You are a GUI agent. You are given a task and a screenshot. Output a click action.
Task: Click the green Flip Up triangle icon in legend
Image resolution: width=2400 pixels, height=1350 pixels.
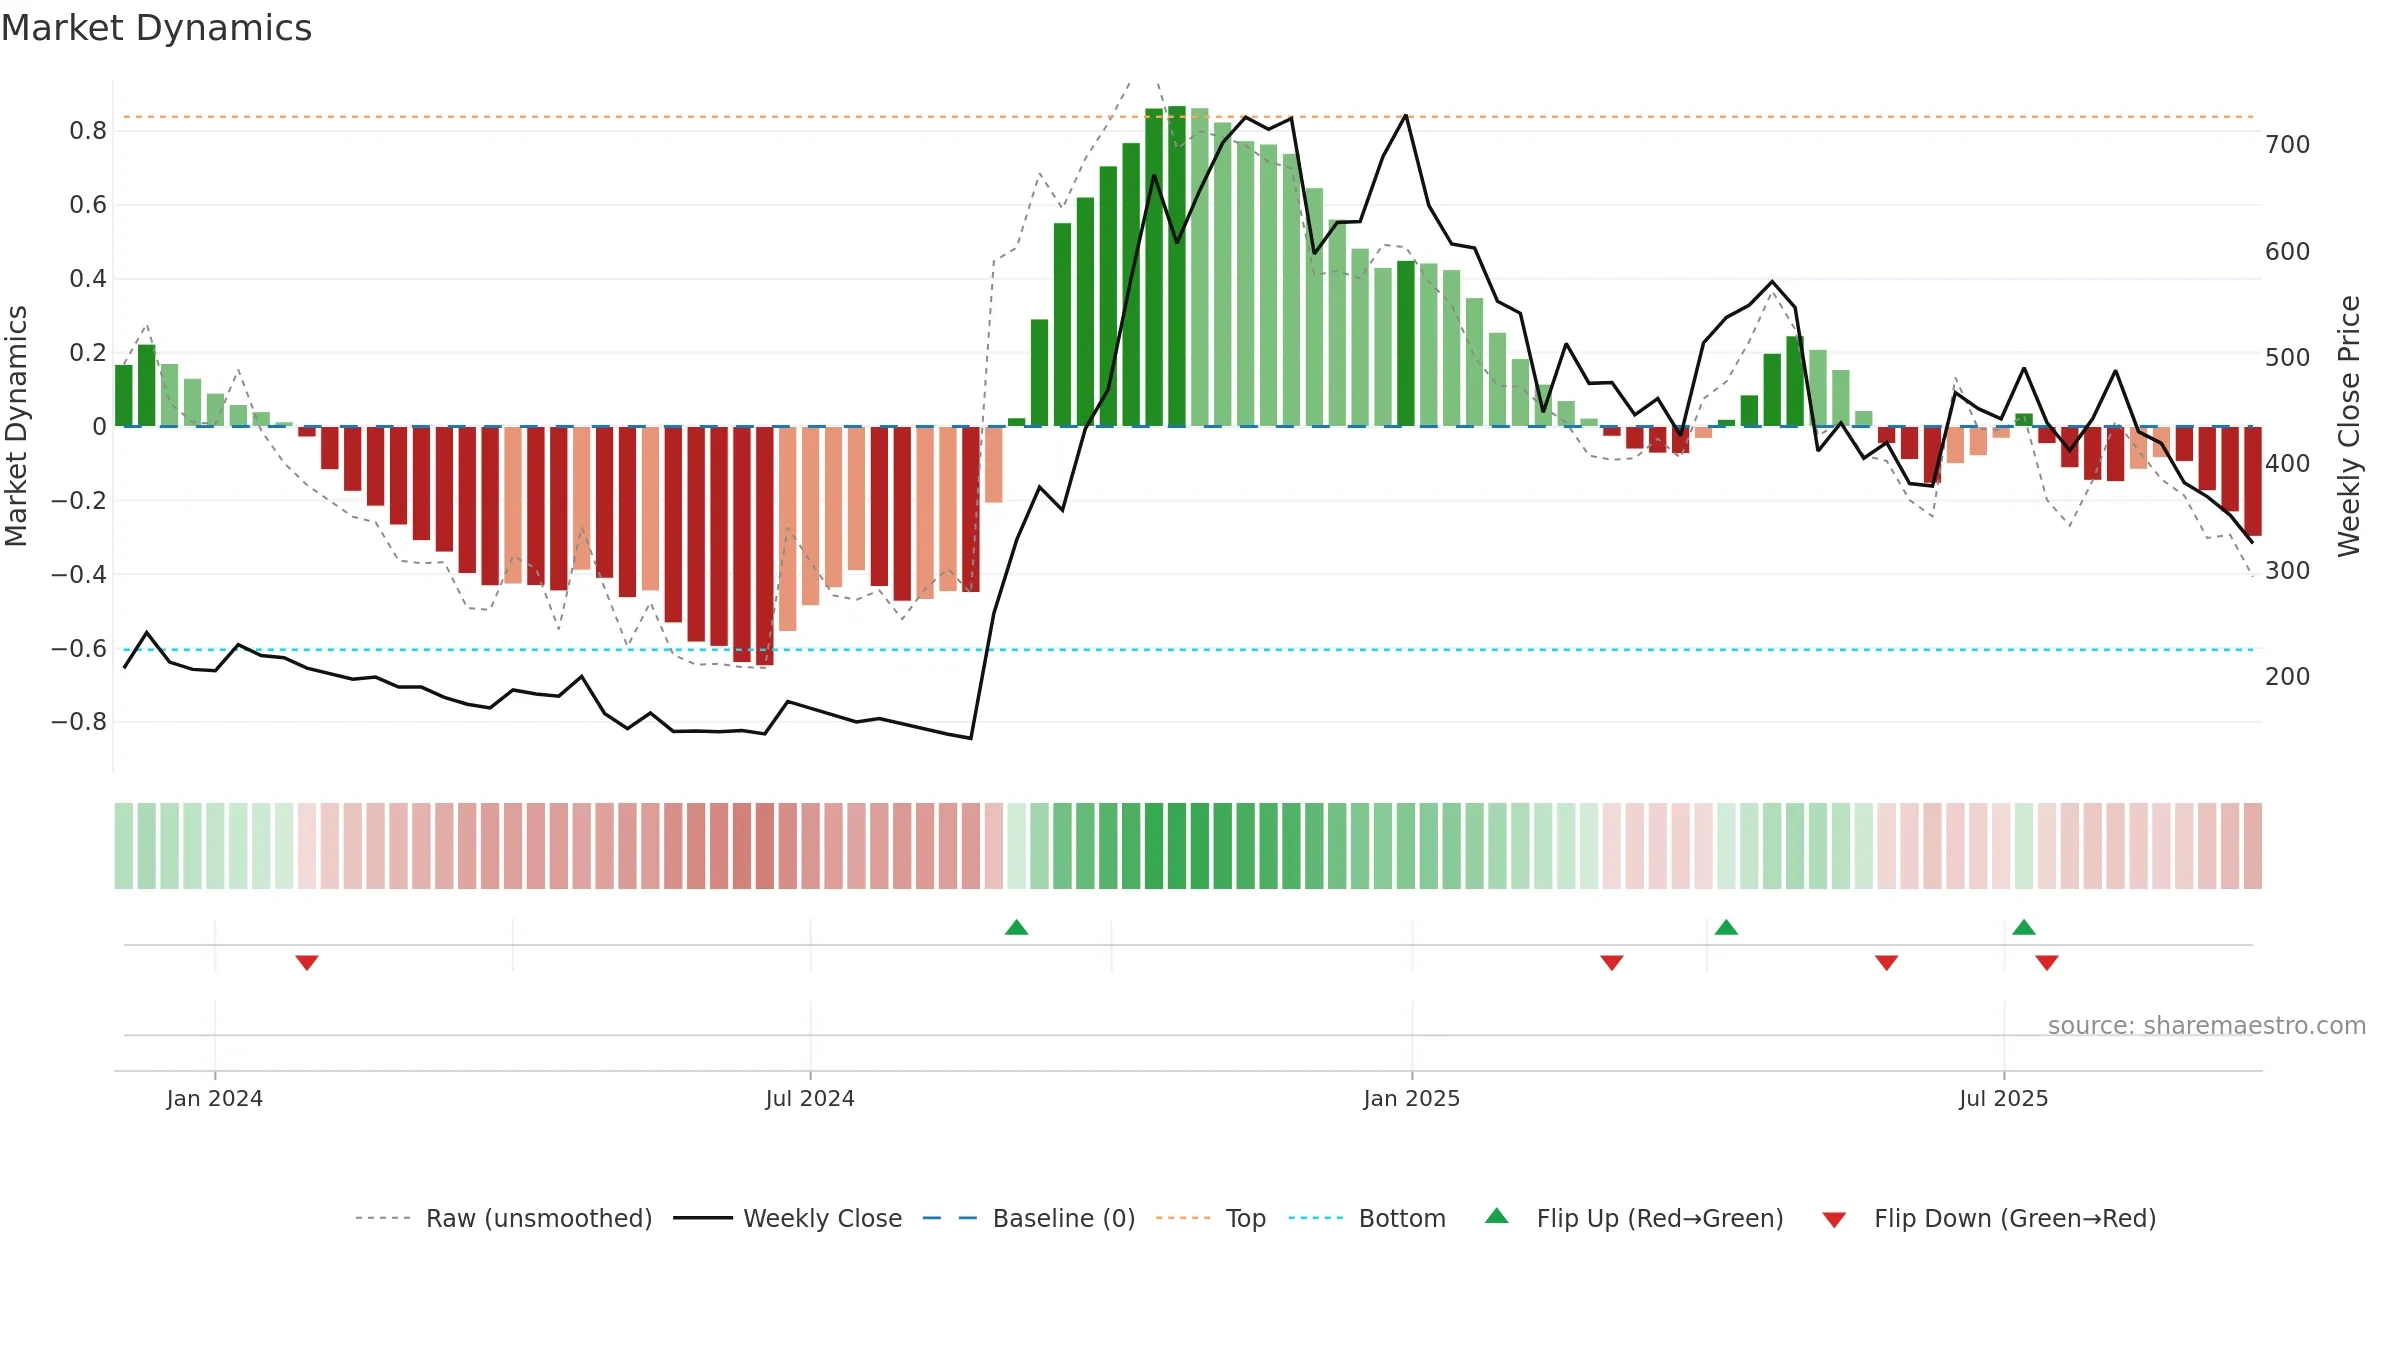1497,1216
